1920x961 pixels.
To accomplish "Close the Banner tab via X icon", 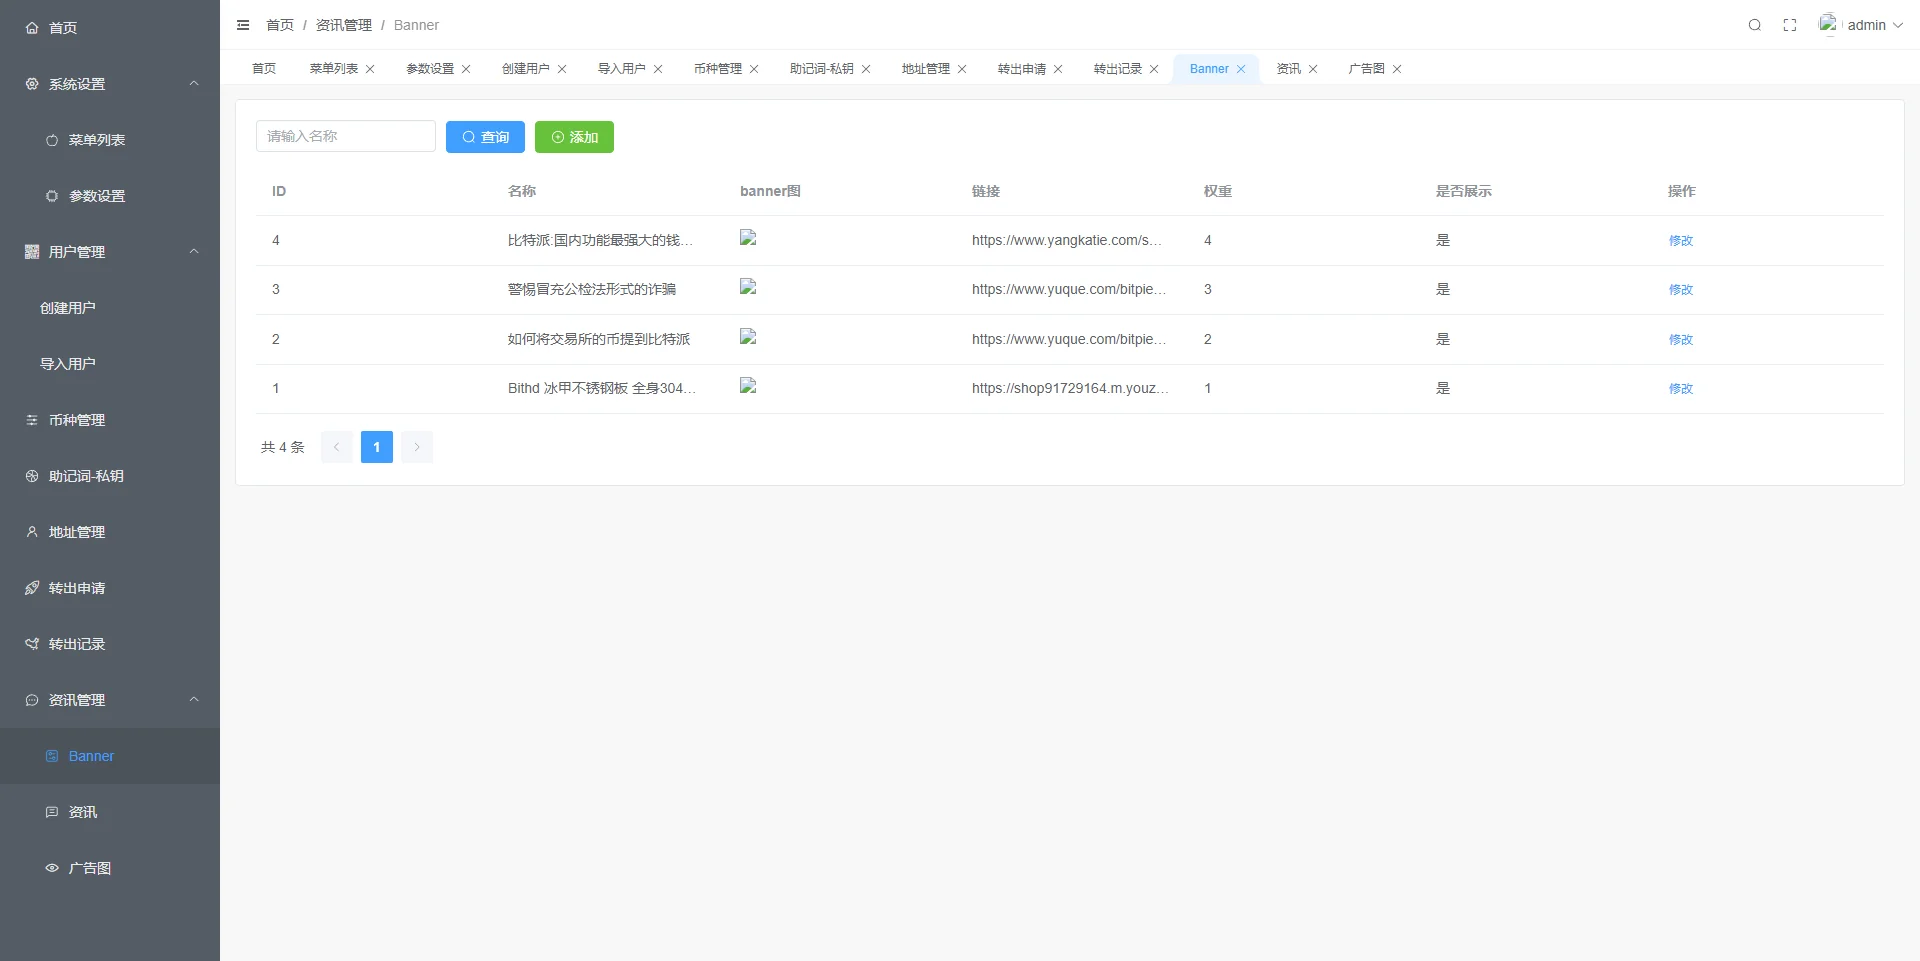I will 1241,69.
